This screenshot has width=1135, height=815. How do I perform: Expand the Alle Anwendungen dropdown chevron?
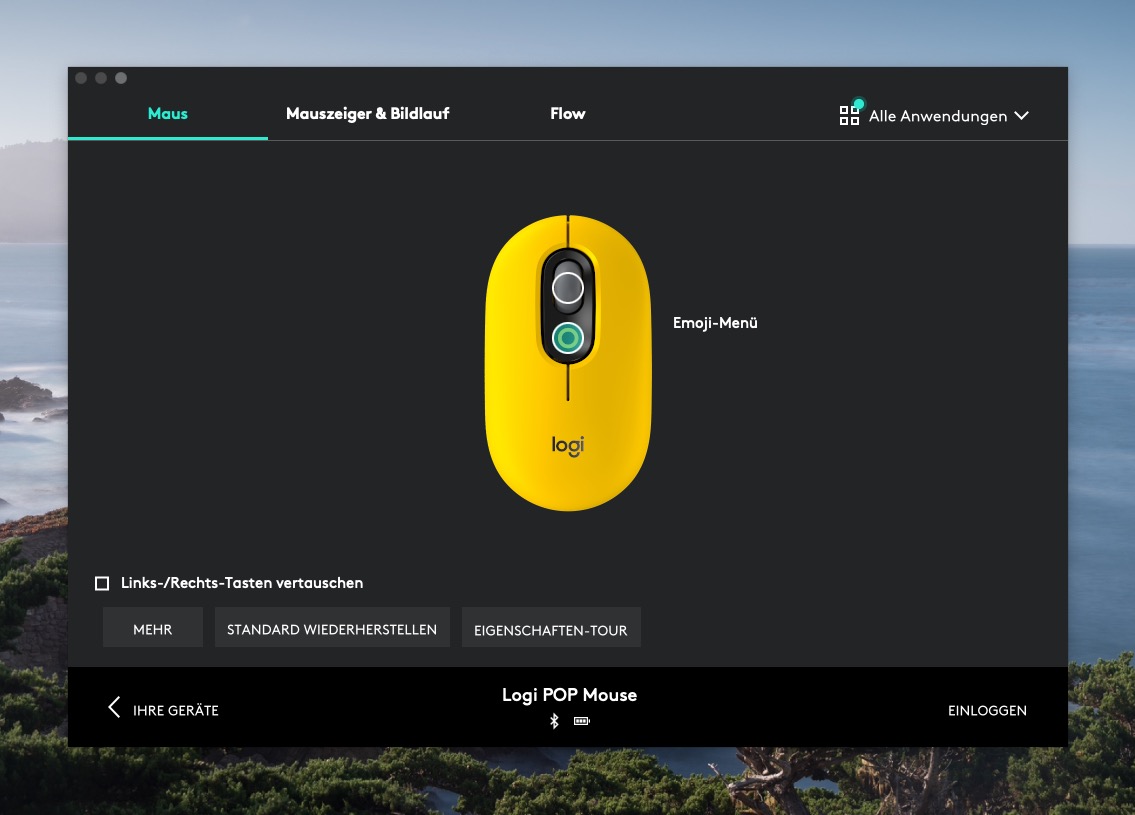1021,116
